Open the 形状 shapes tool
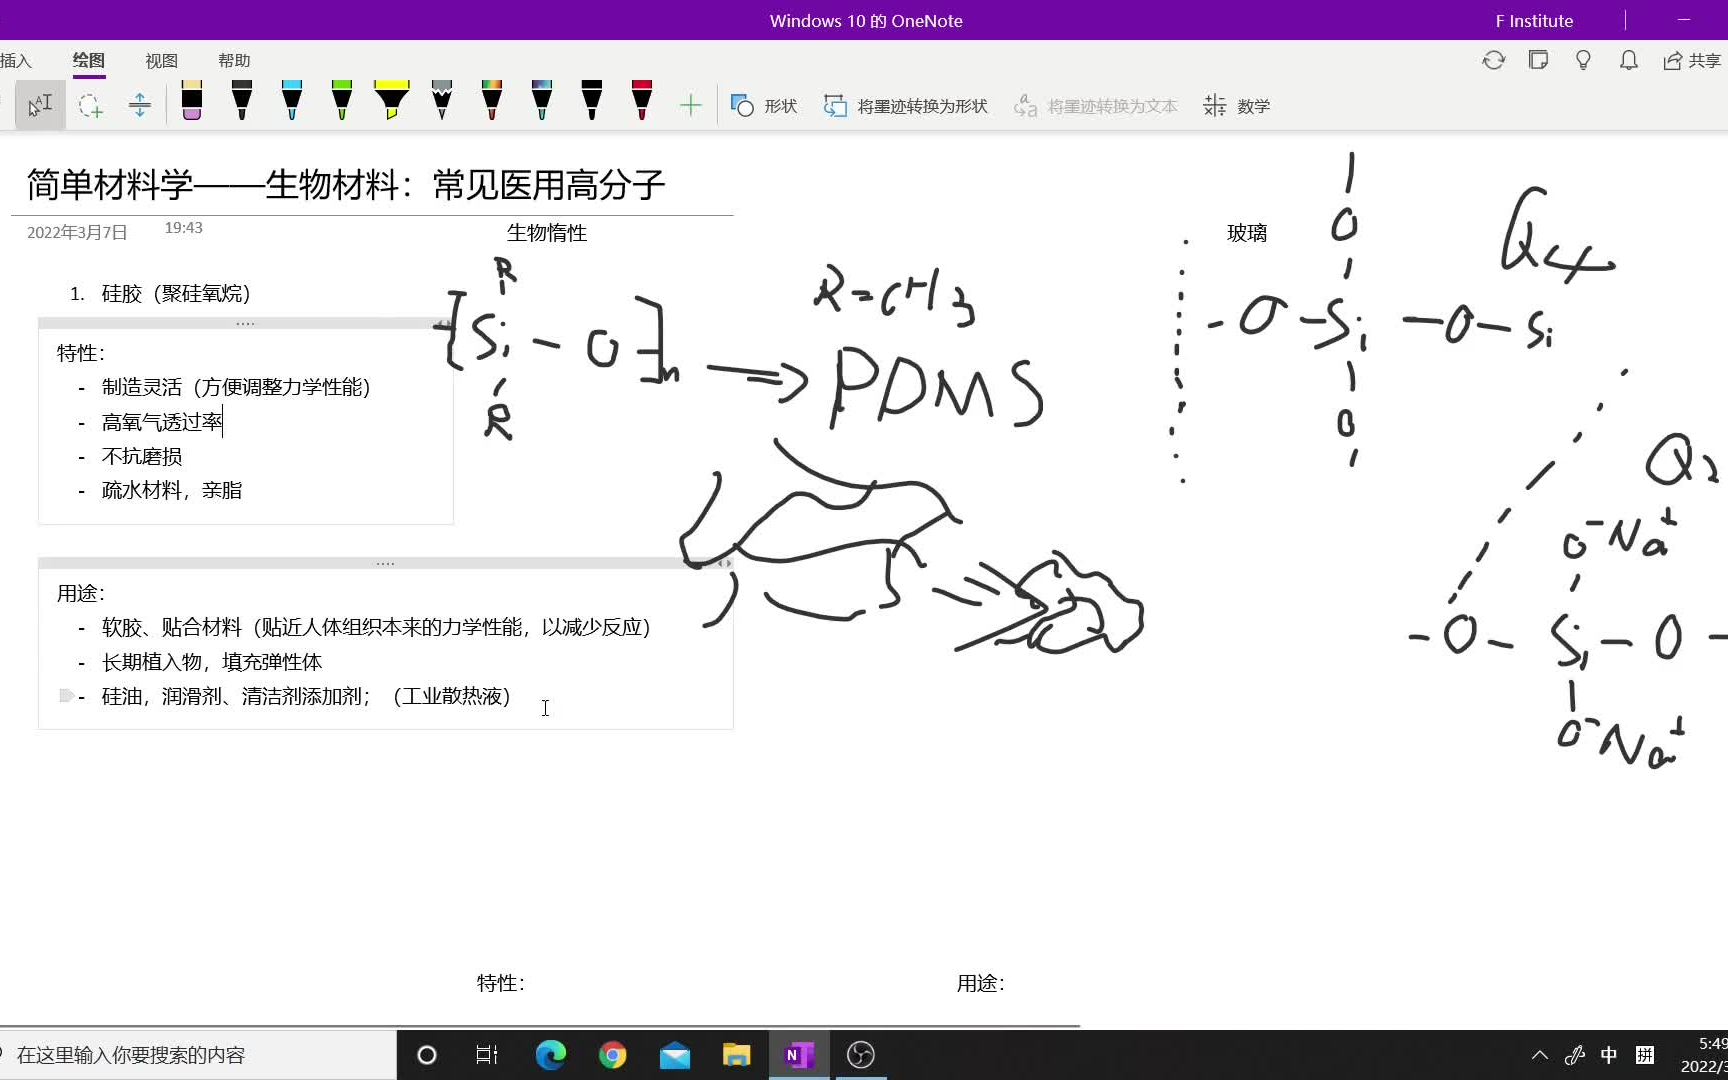The image size is (1728, 1080). [763, 105]
